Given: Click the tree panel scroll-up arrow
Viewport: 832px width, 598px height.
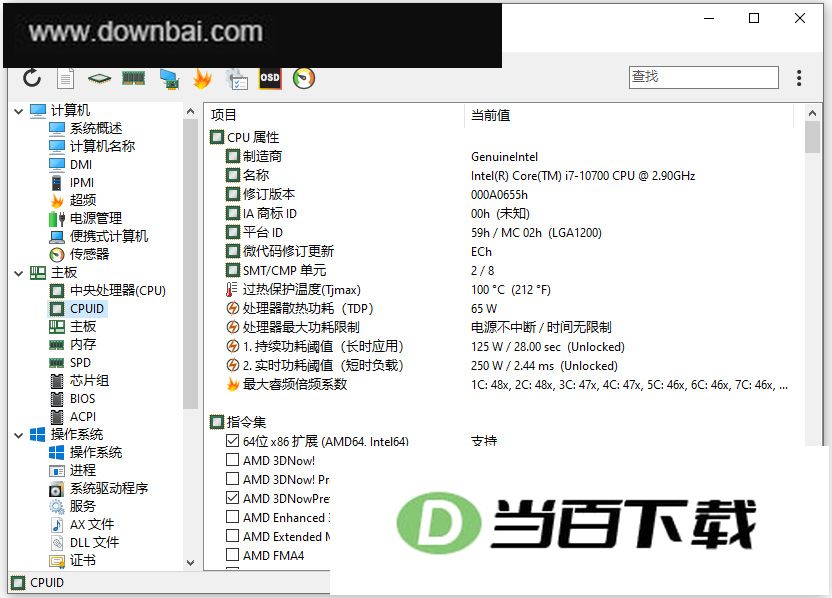Looking at the screenshot, I should pos(190,111).
